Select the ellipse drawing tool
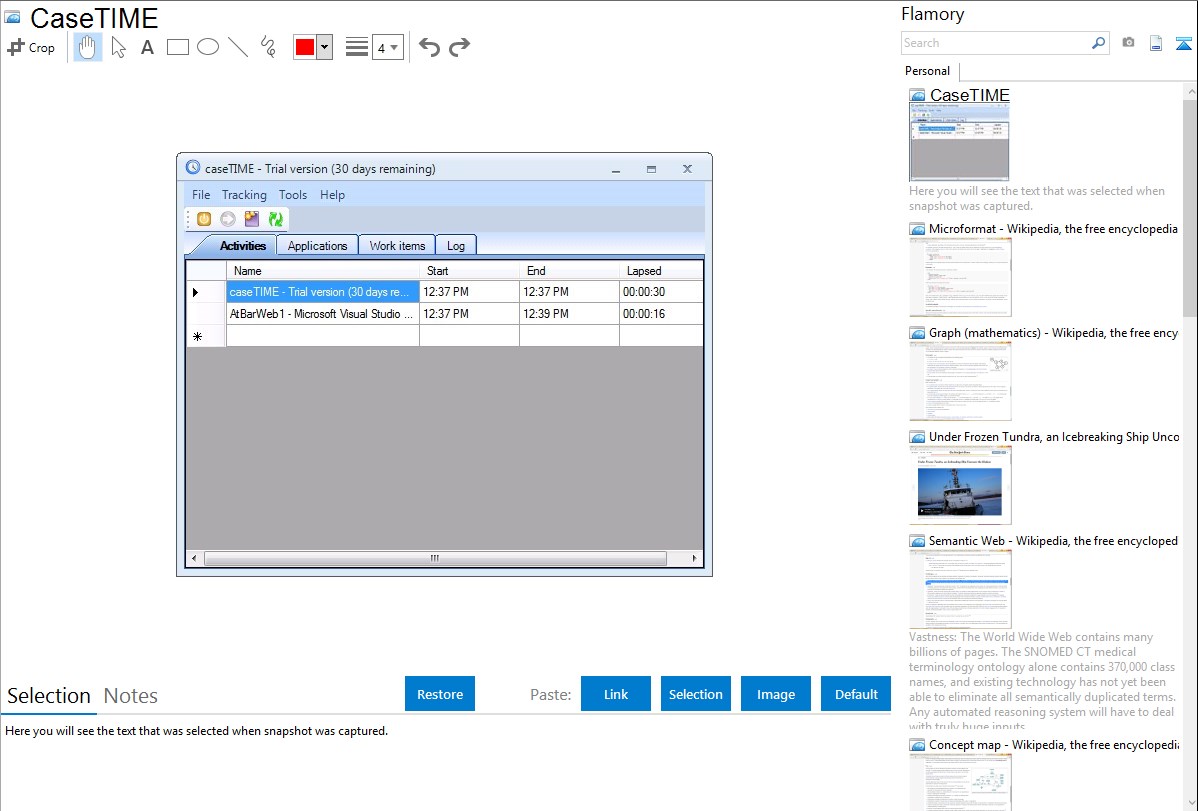The image size is (1198, 811). 208,47
